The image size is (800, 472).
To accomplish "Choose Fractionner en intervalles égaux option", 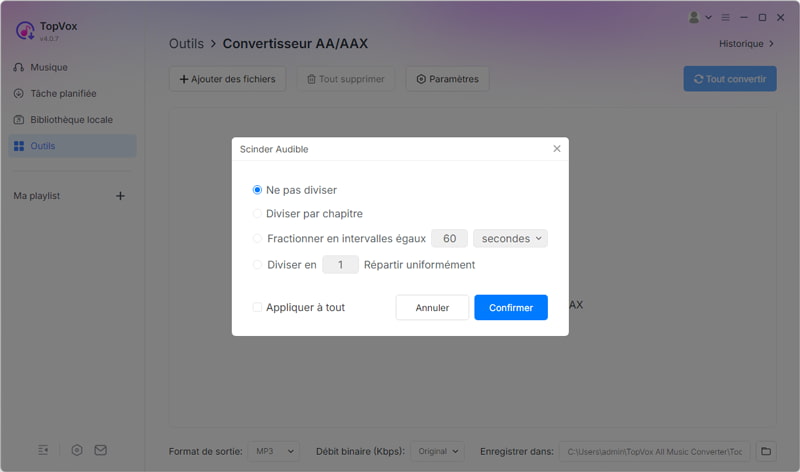I will pos(258,239).
